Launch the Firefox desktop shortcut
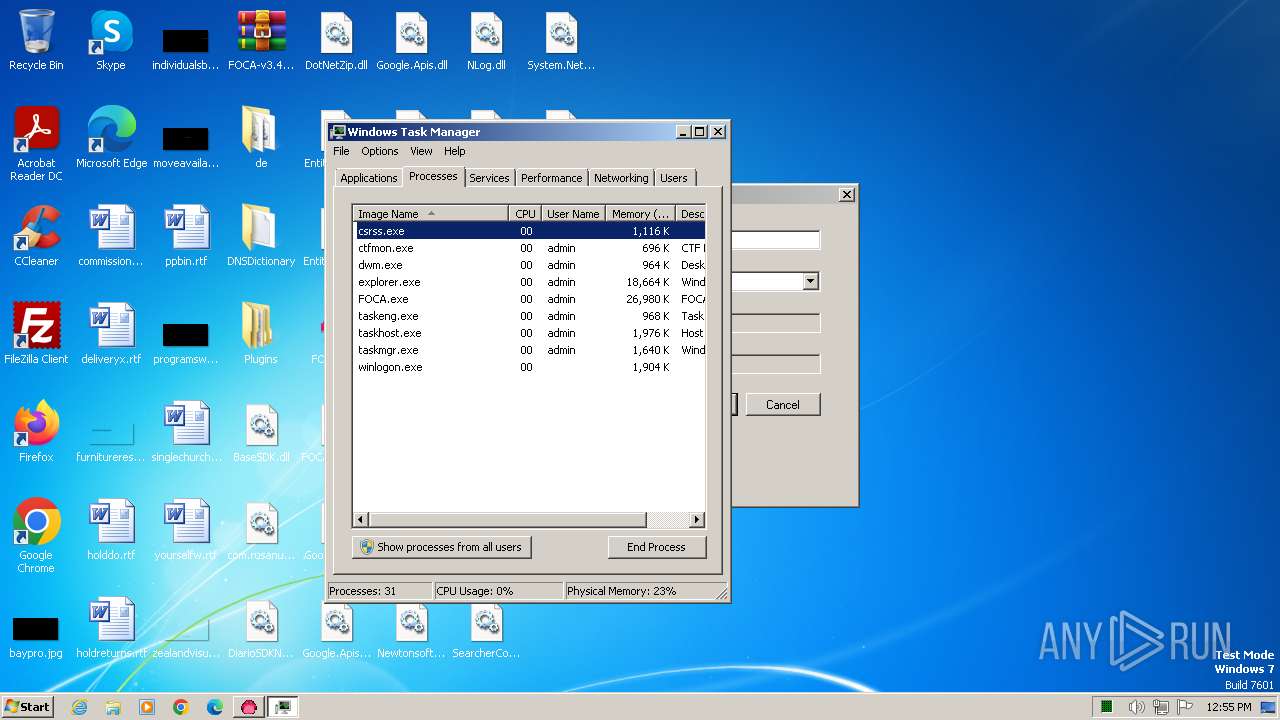Viewport: 1280px width, 720px height. (36, 433)
